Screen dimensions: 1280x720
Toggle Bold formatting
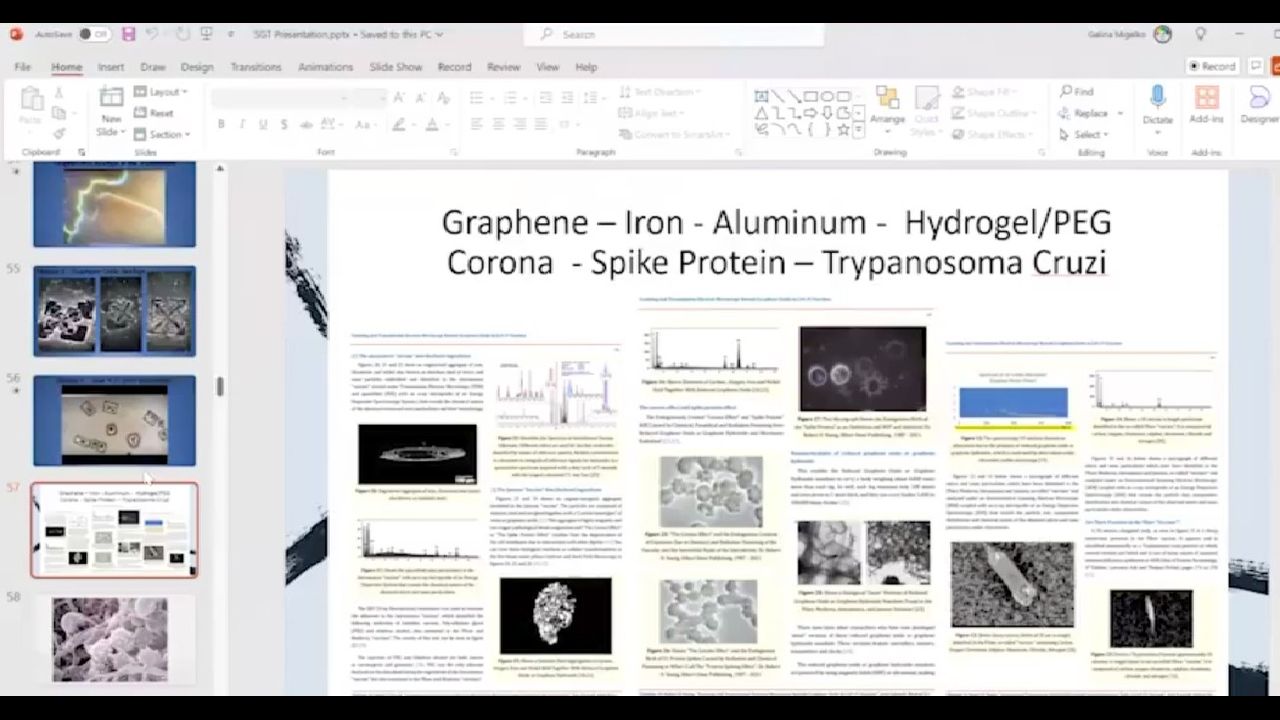pyautogui.click(x=221, y=125)
